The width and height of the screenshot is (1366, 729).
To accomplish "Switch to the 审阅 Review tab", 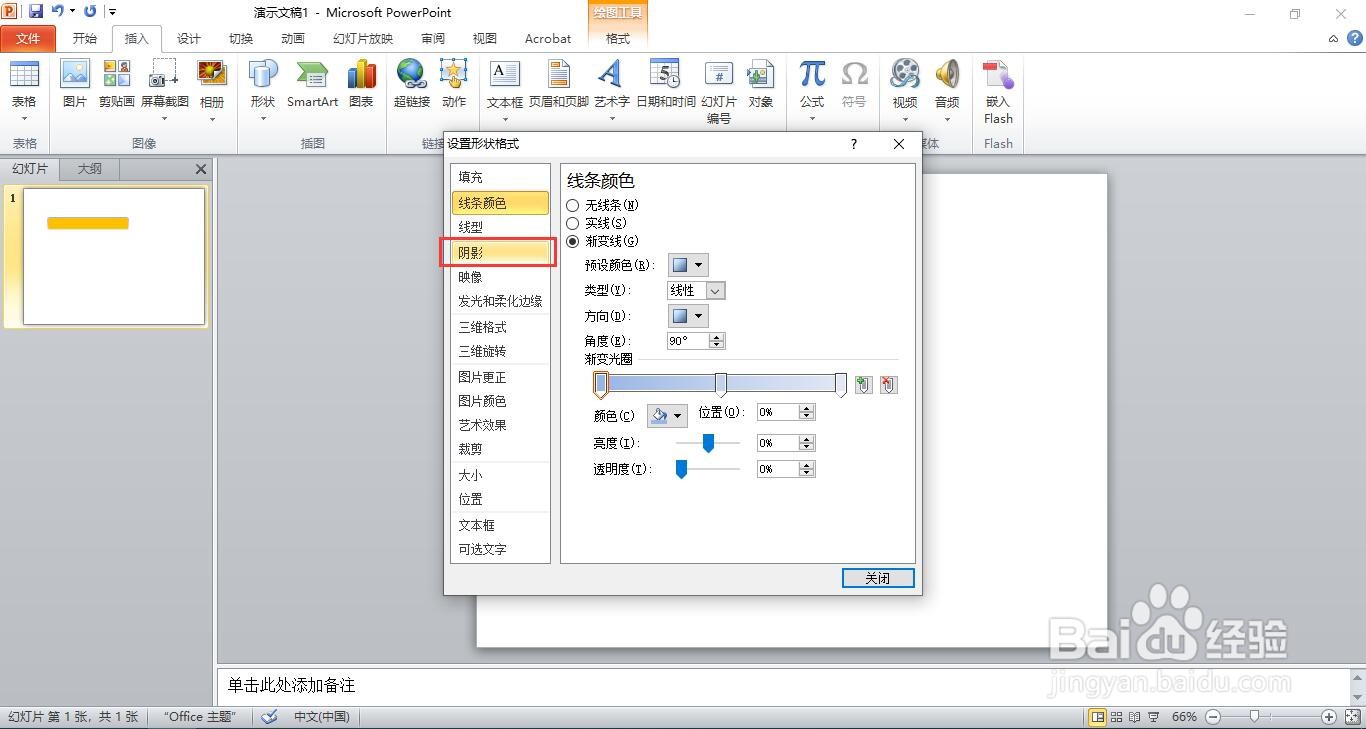I will point(433,38).
